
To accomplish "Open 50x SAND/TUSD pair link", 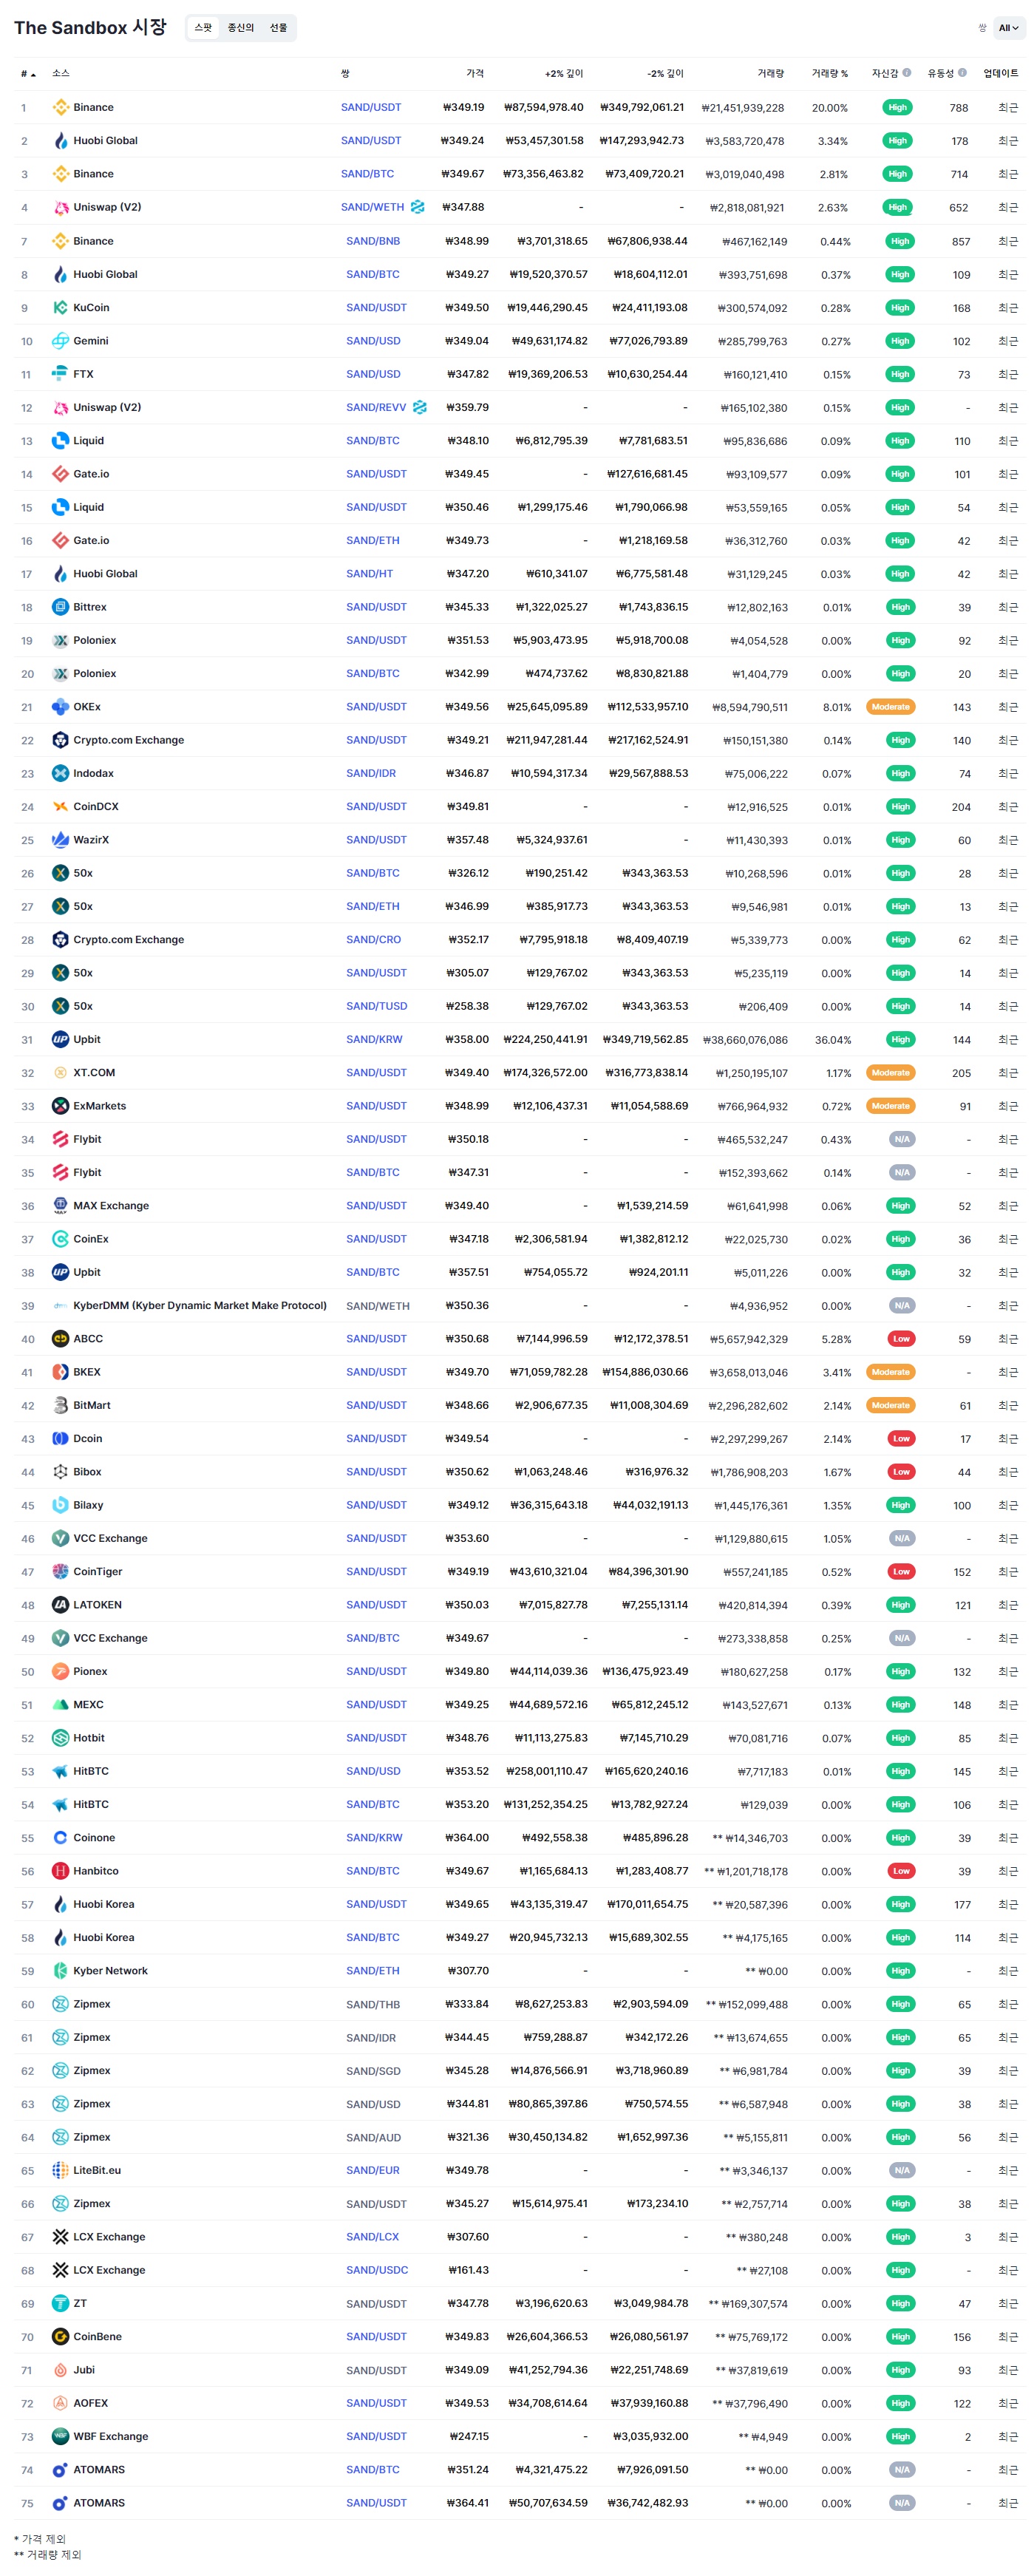I will click(x=376, y=1006).
